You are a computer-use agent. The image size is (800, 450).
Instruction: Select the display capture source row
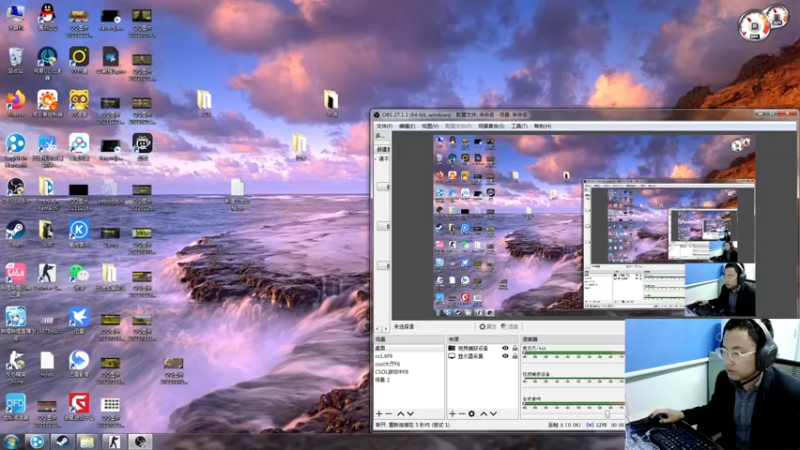coord(483,356)
